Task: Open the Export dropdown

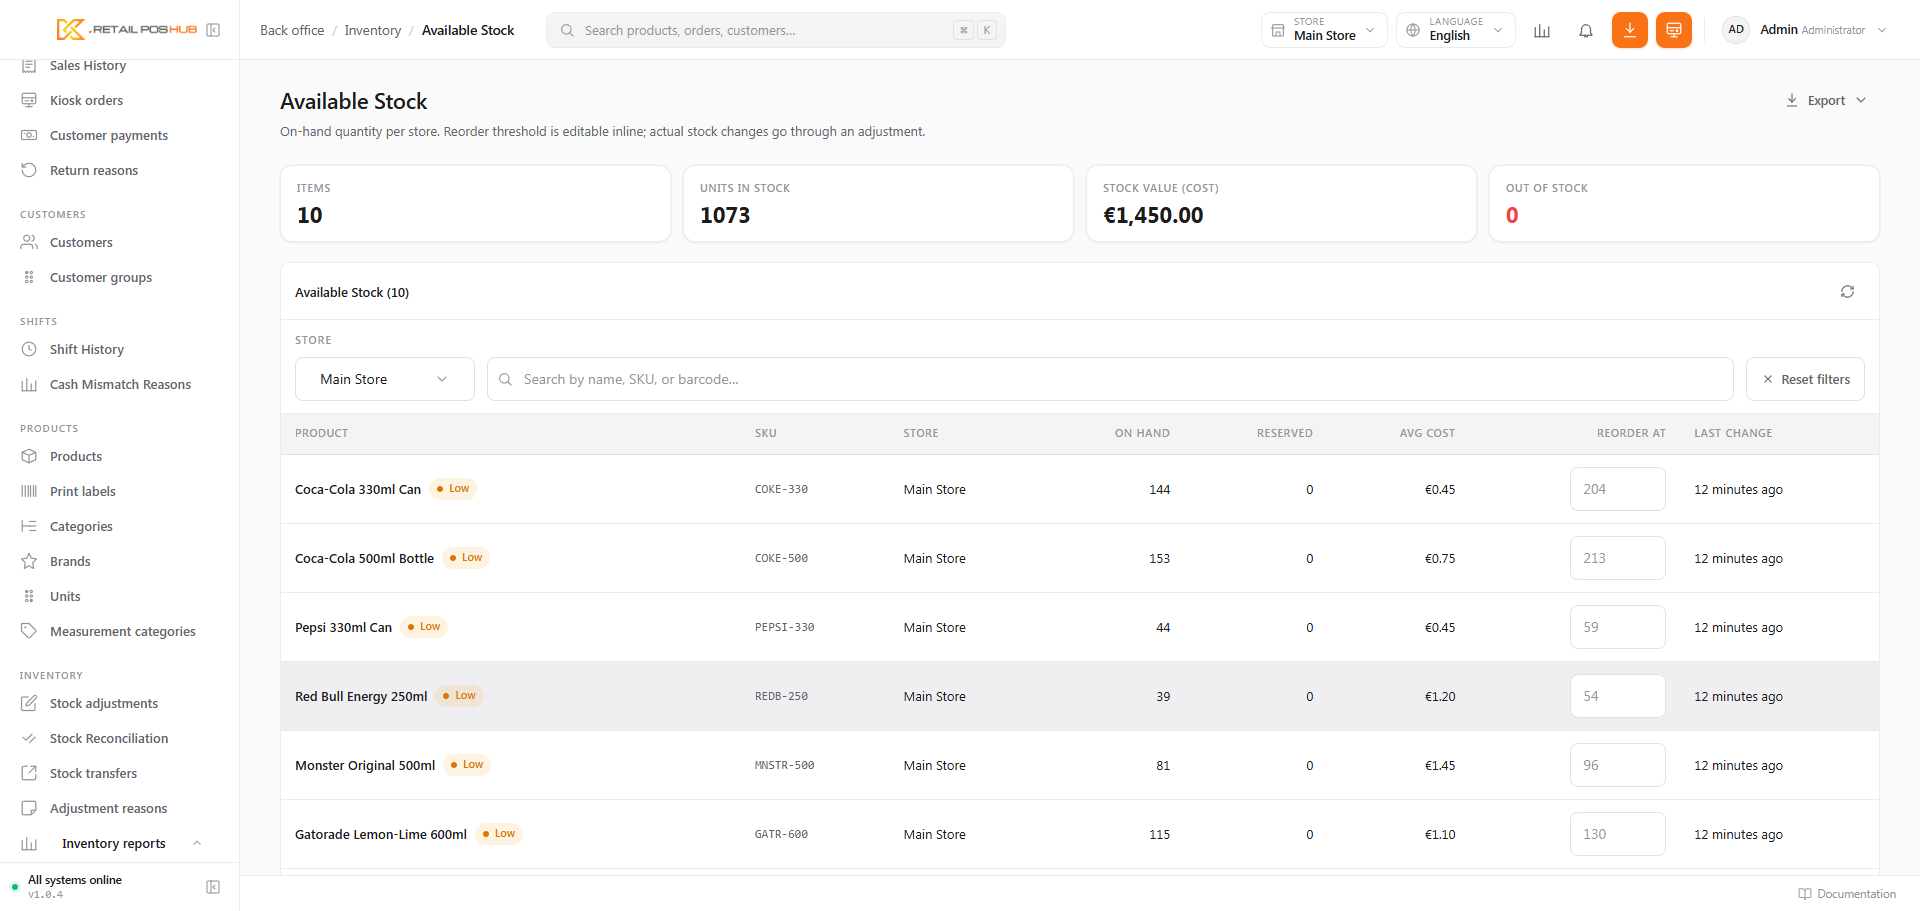Action: click(1826, 101)
